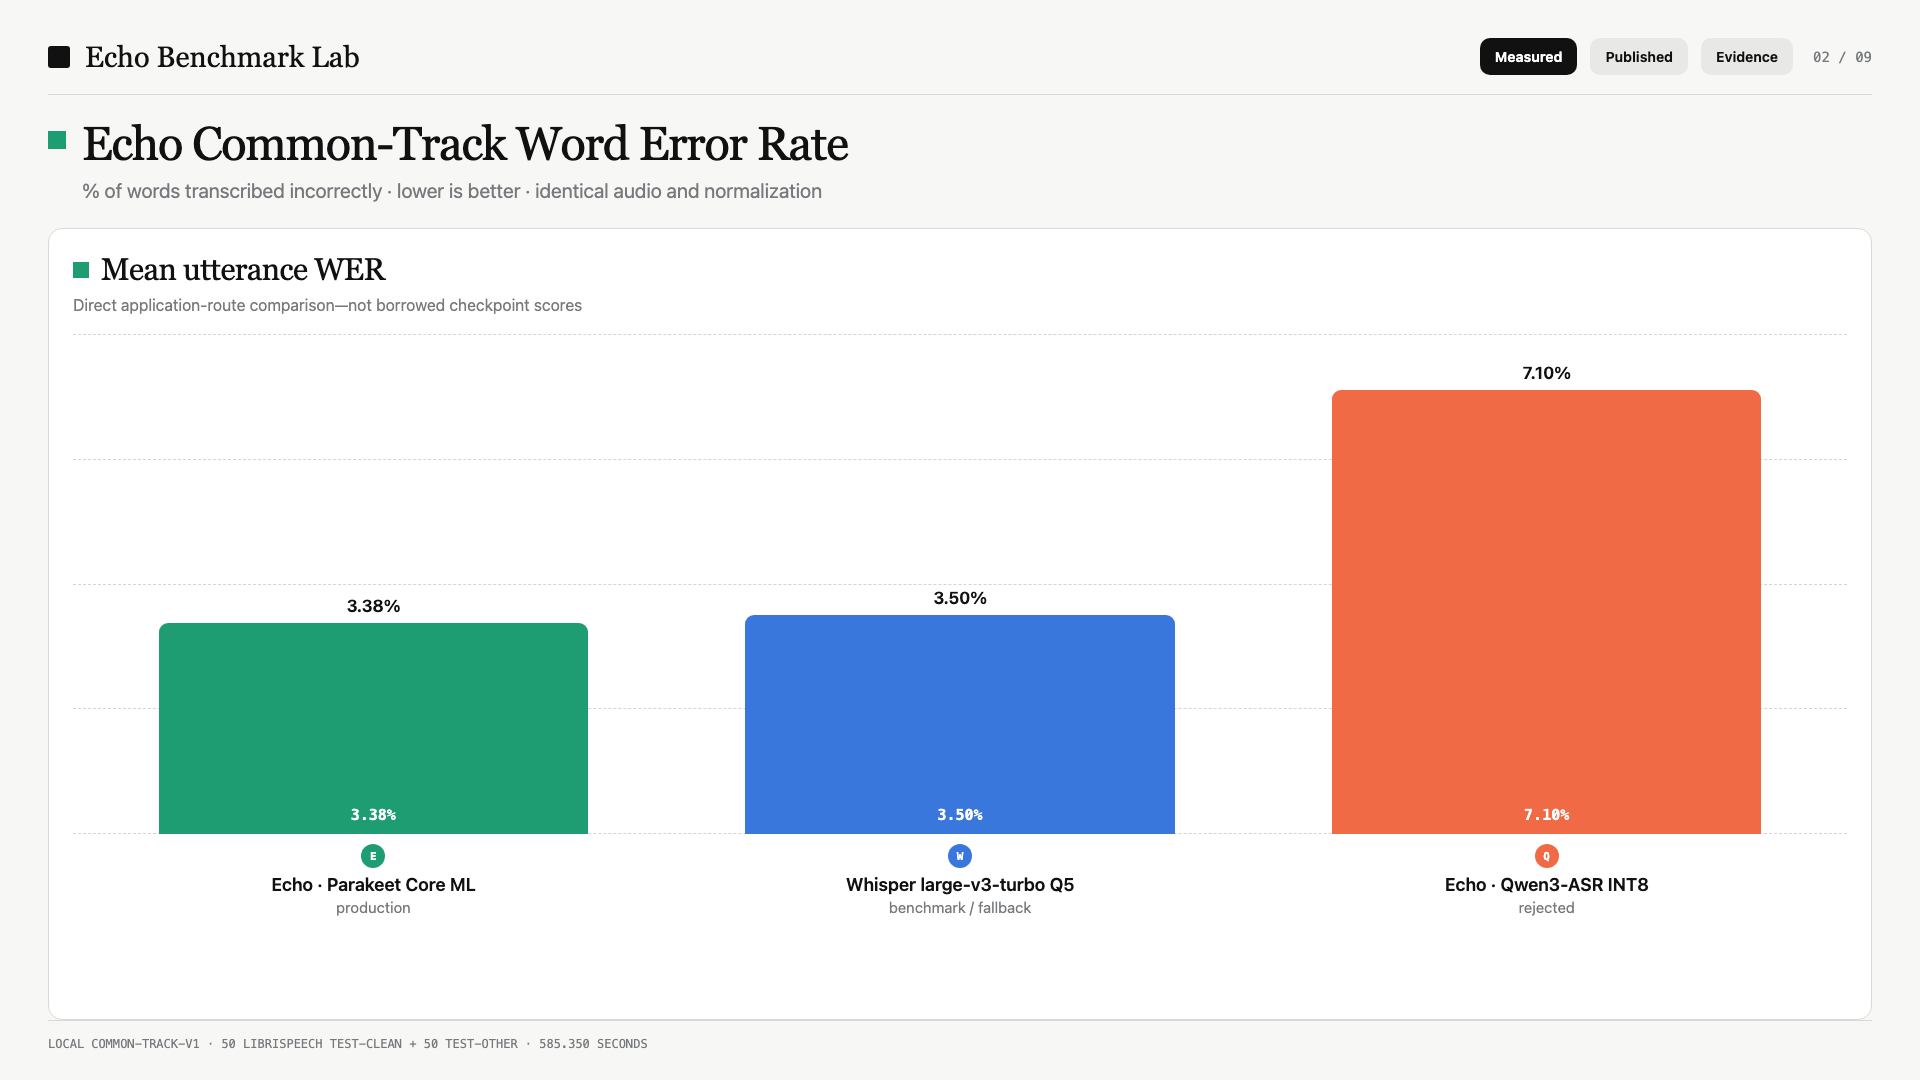Select the blue Whisper large-v3-turbo bar
Image resolution: width=1920 pixels, height=1080 pixels.
point(960,724)
